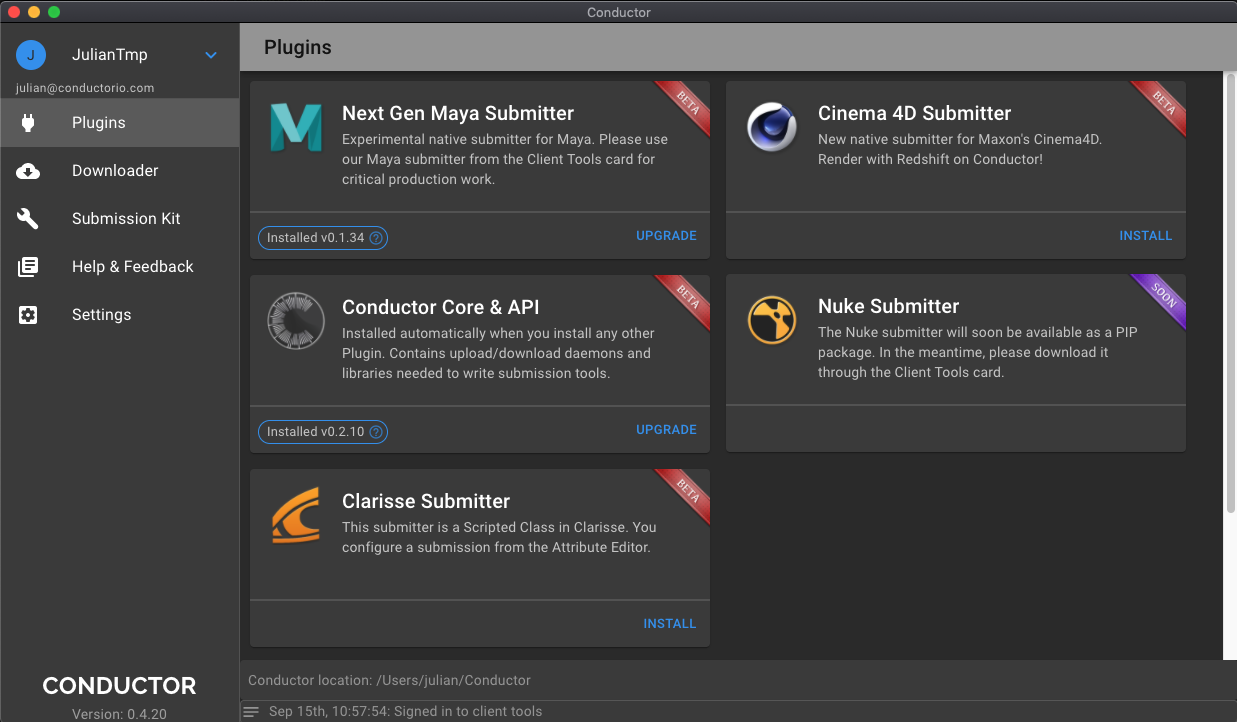This screenshot has width=1237, height=722.
Task: Click help icon in Installed v0.2.10 chip
Action: coord(376,432)
